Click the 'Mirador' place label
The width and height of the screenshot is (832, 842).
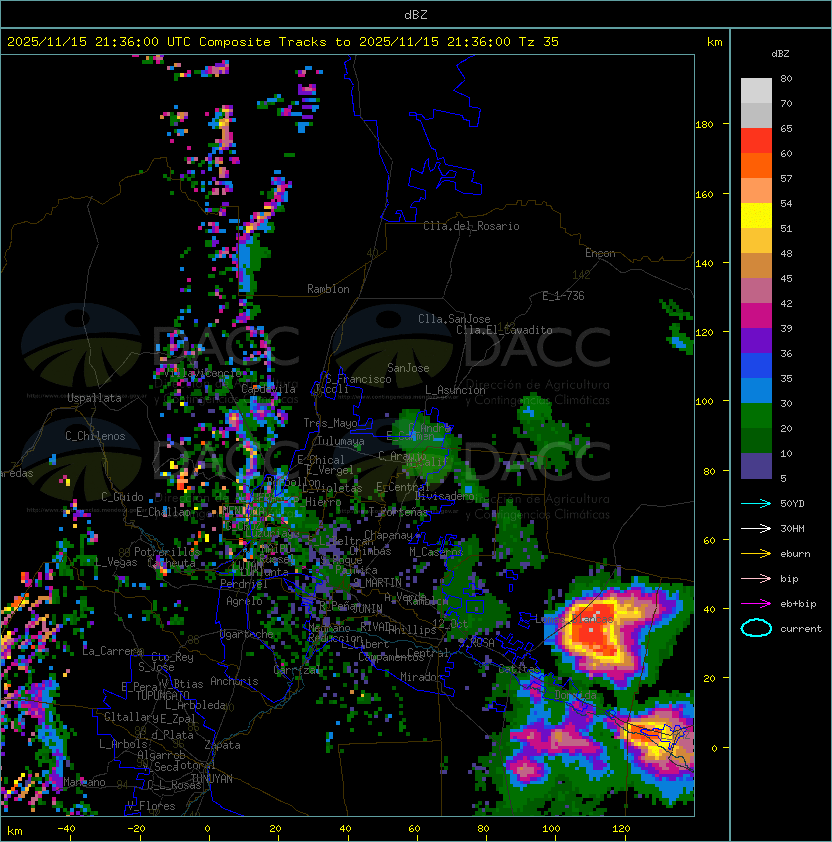[x=421, y=678]
